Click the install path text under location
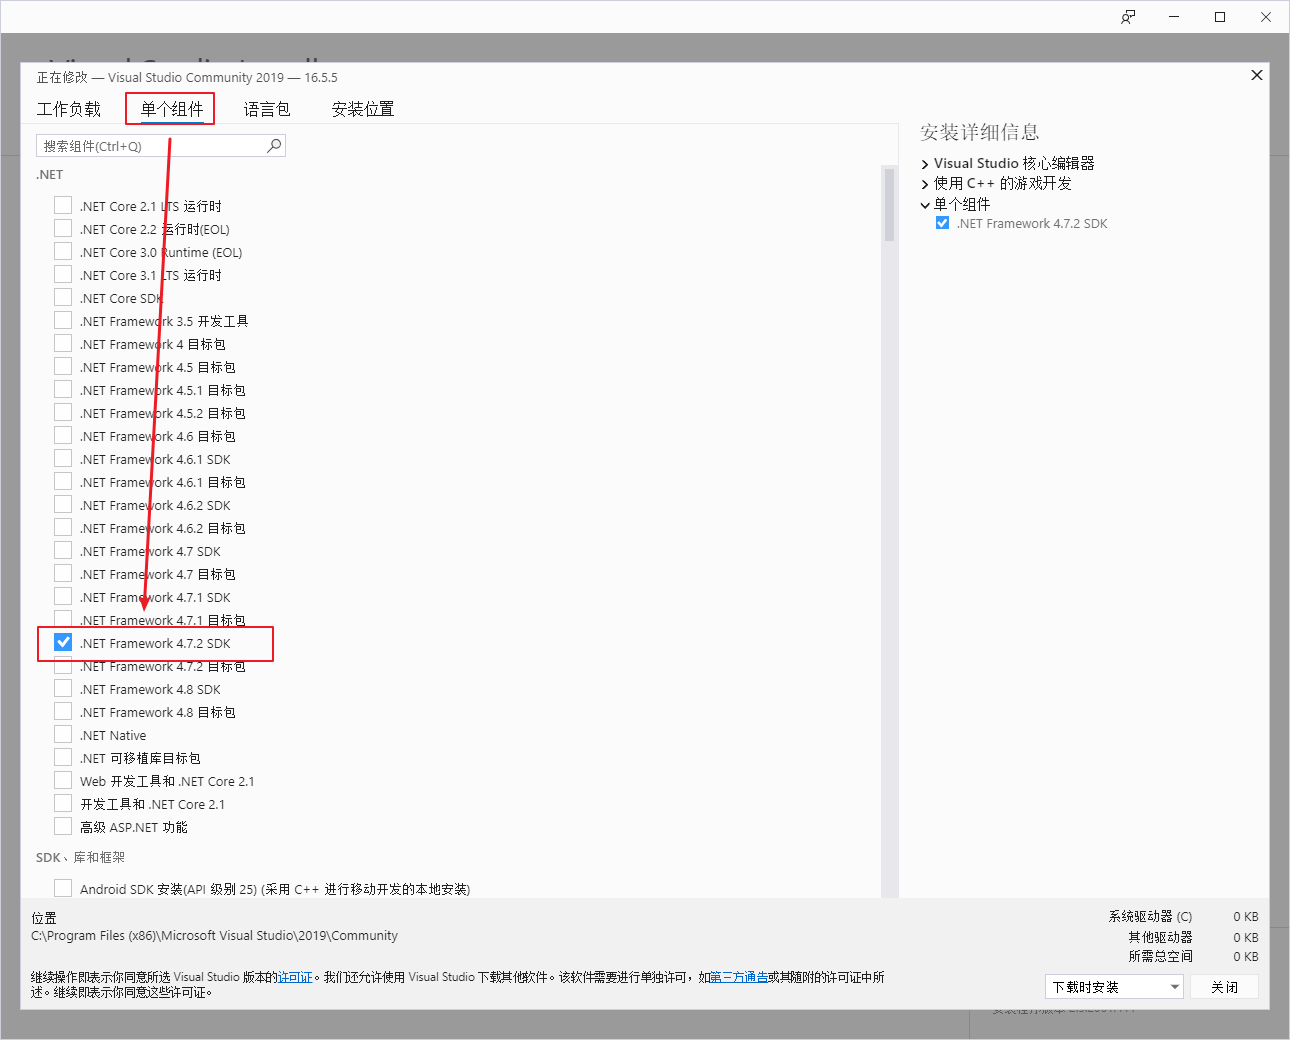This screenshot has width=1290, height=1040. coord(214,936)
